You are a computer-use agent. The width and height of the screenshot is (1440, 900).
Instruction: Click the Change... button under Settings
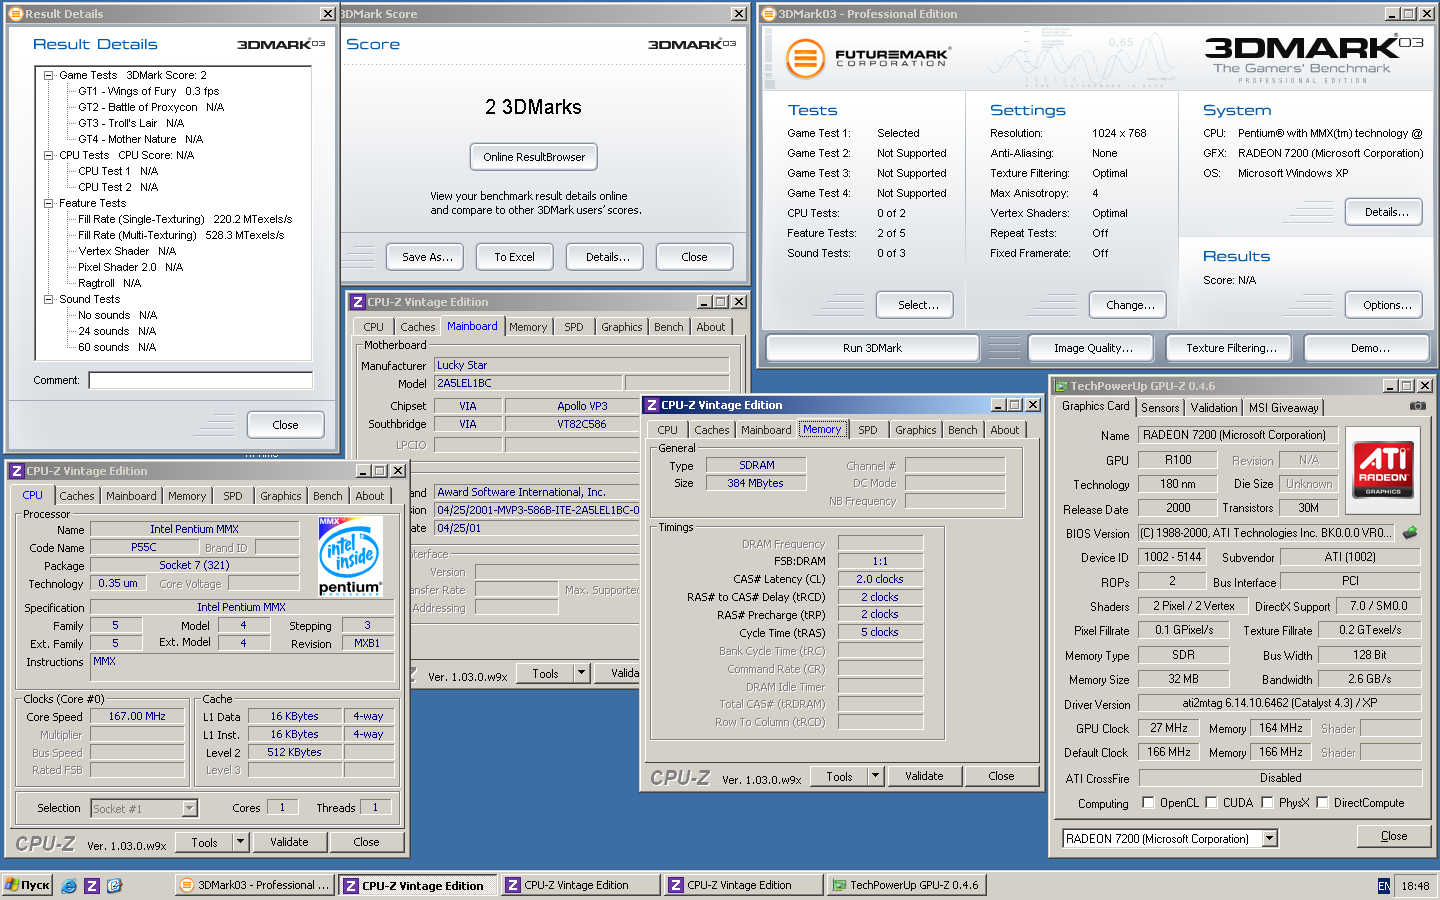point(1130,305)
